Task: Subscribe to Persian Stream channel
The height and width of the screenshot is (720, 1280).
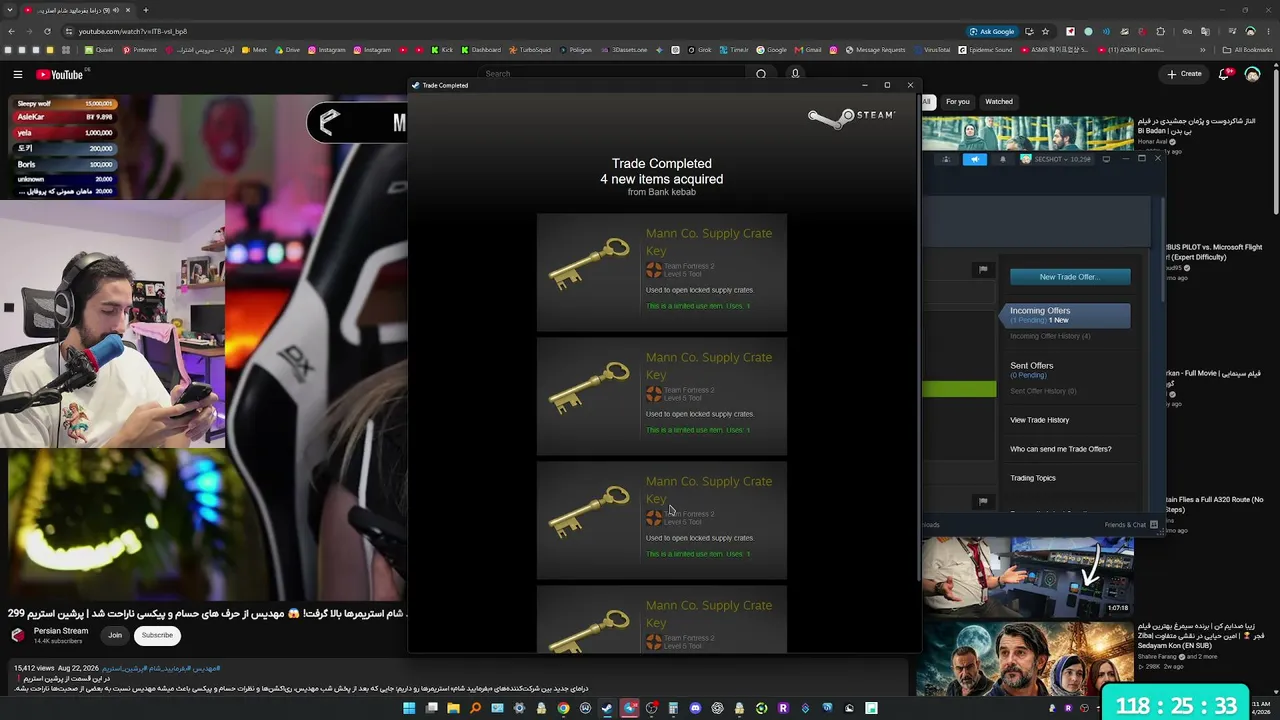Action: [157, 635]
